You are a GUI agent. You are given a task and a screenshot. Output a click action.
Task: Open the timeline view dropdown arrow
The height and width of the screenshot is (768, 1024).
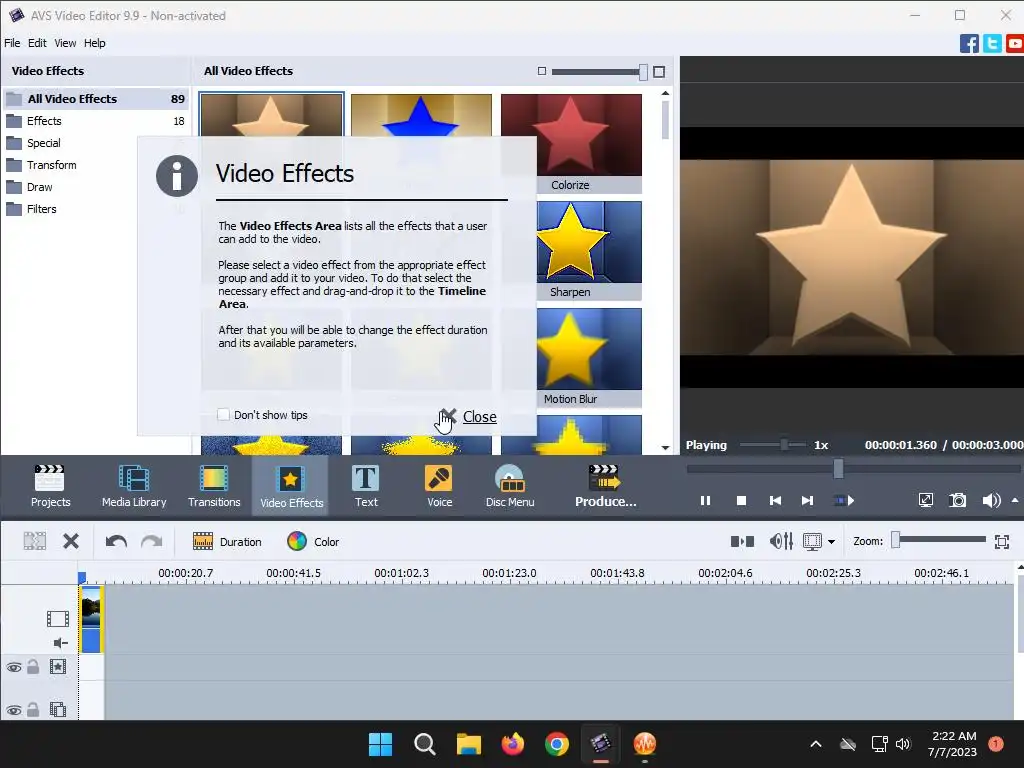[831, 542]
